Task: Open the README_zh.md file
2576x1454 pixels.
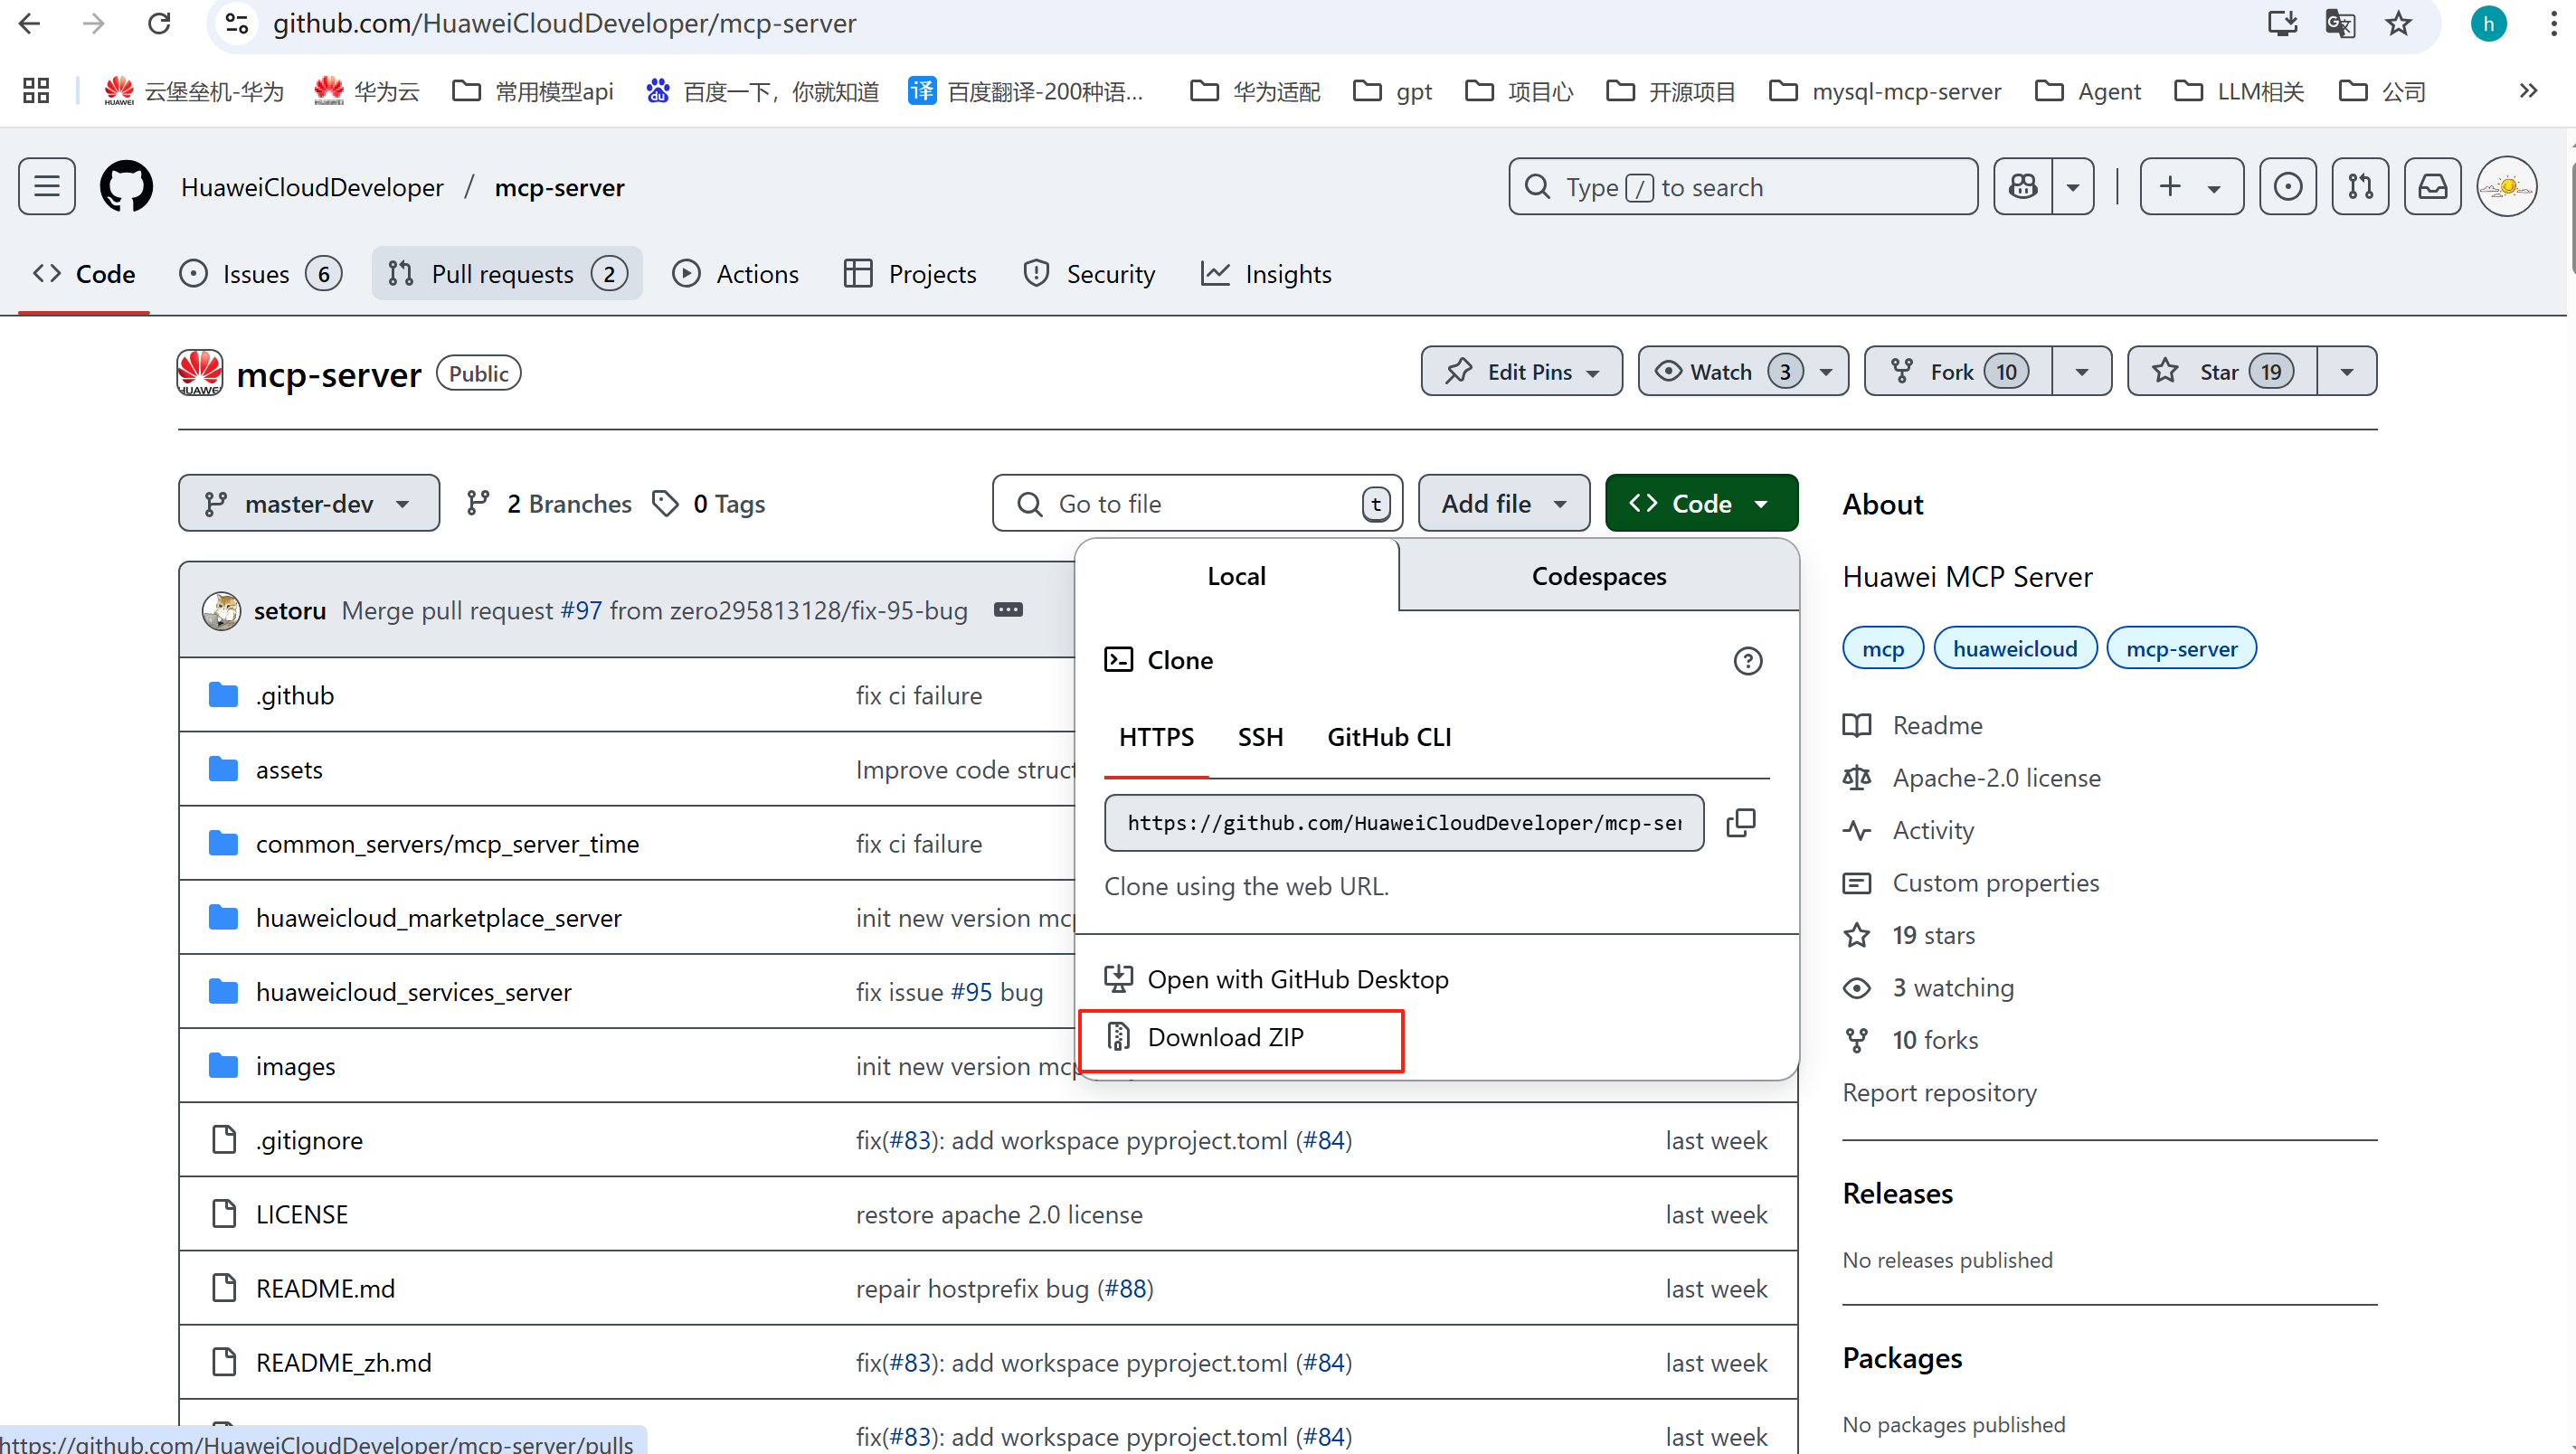Action: 343,1362
